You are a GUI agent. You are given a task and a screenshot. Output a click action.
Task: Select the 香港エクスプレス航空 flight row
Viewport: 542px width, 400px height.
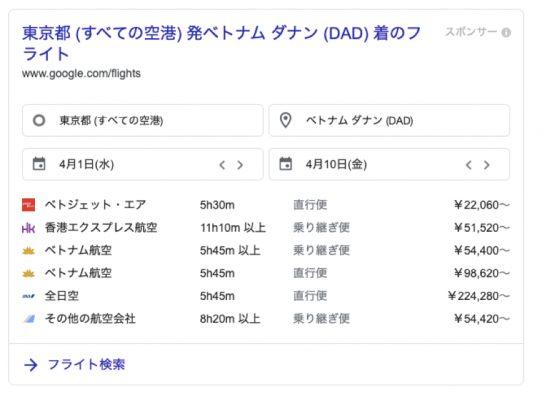point(266,227)
